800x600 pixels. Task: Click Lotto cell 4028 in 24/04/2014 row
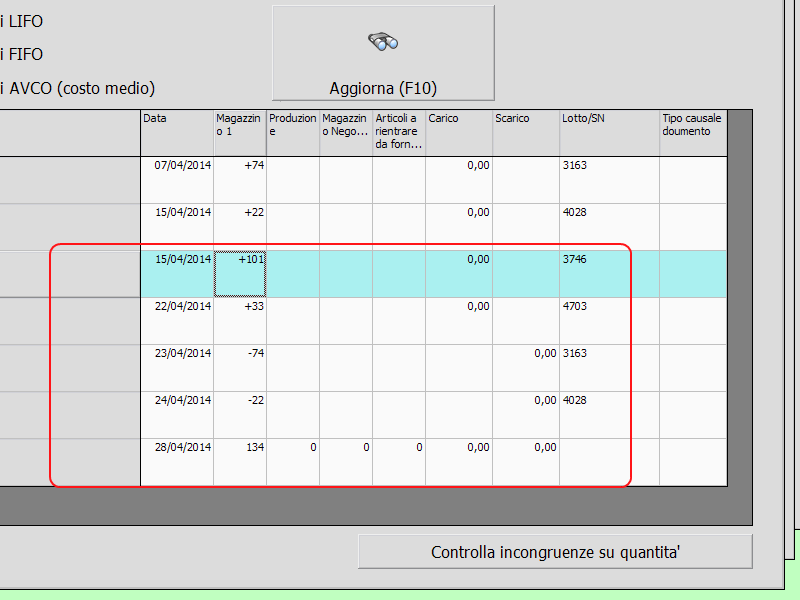[x=609, y=415]
